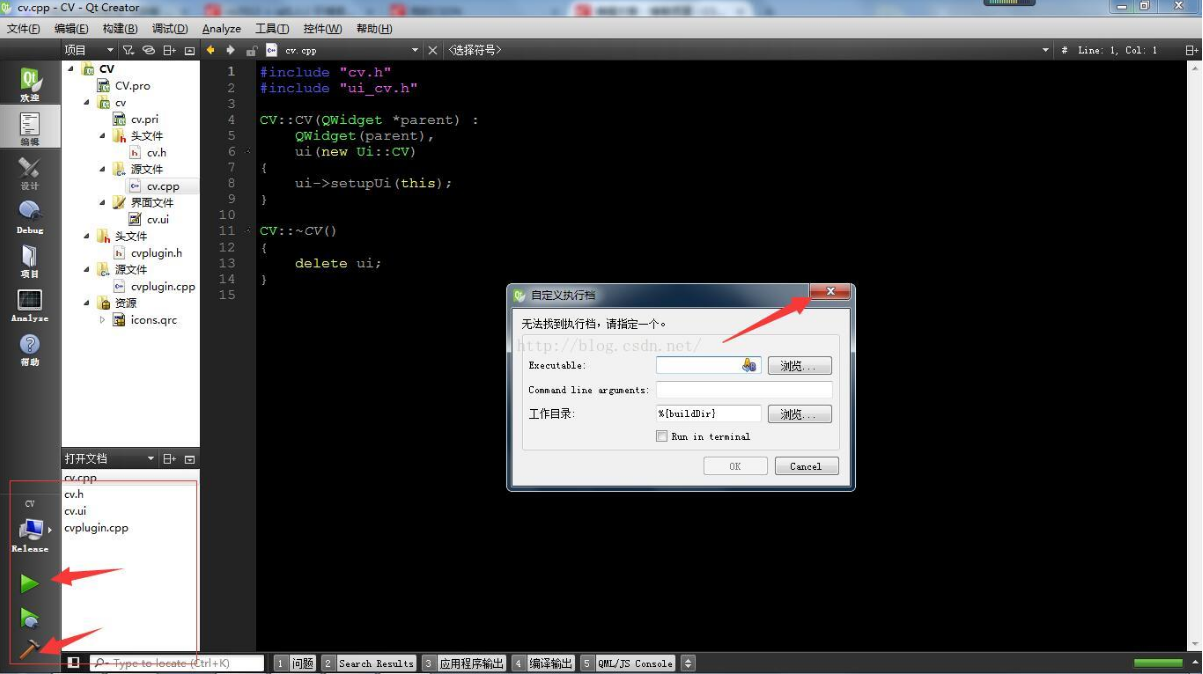Switch to Edit mode (编辑)

[x=30, y=128]
